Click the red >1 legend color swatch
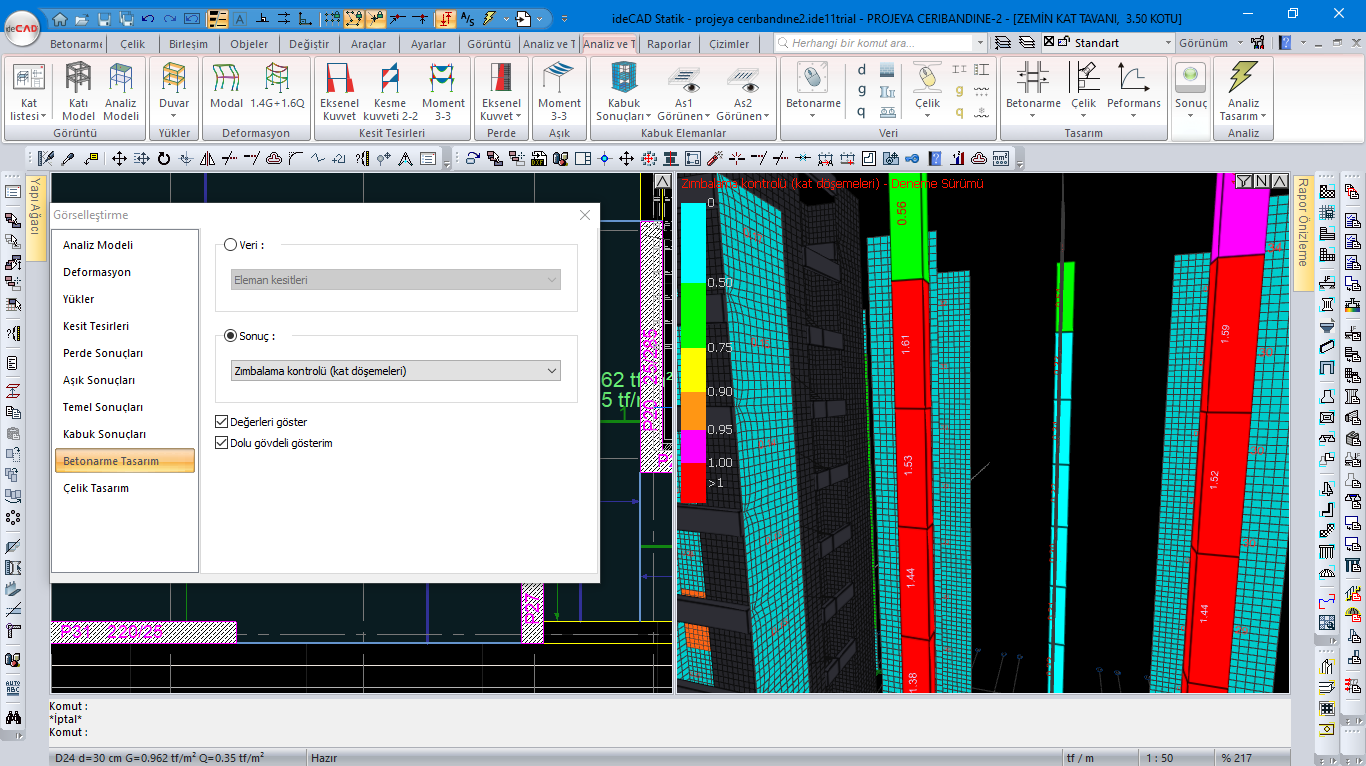The width and height of the screenshot is (1366, 766). pos(693,484)
